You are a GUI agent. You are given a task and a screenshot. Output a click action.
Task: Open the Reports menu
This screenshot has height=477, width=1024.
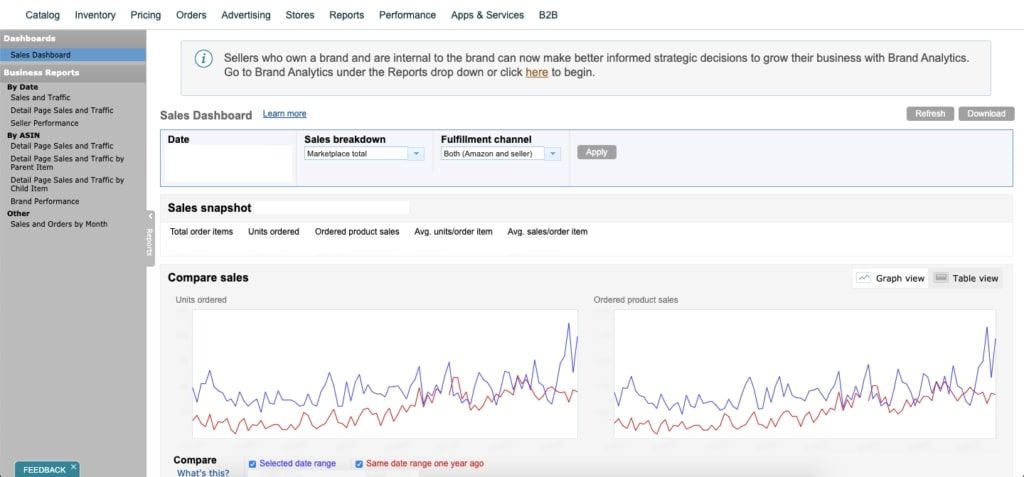[x=347, y=14]
